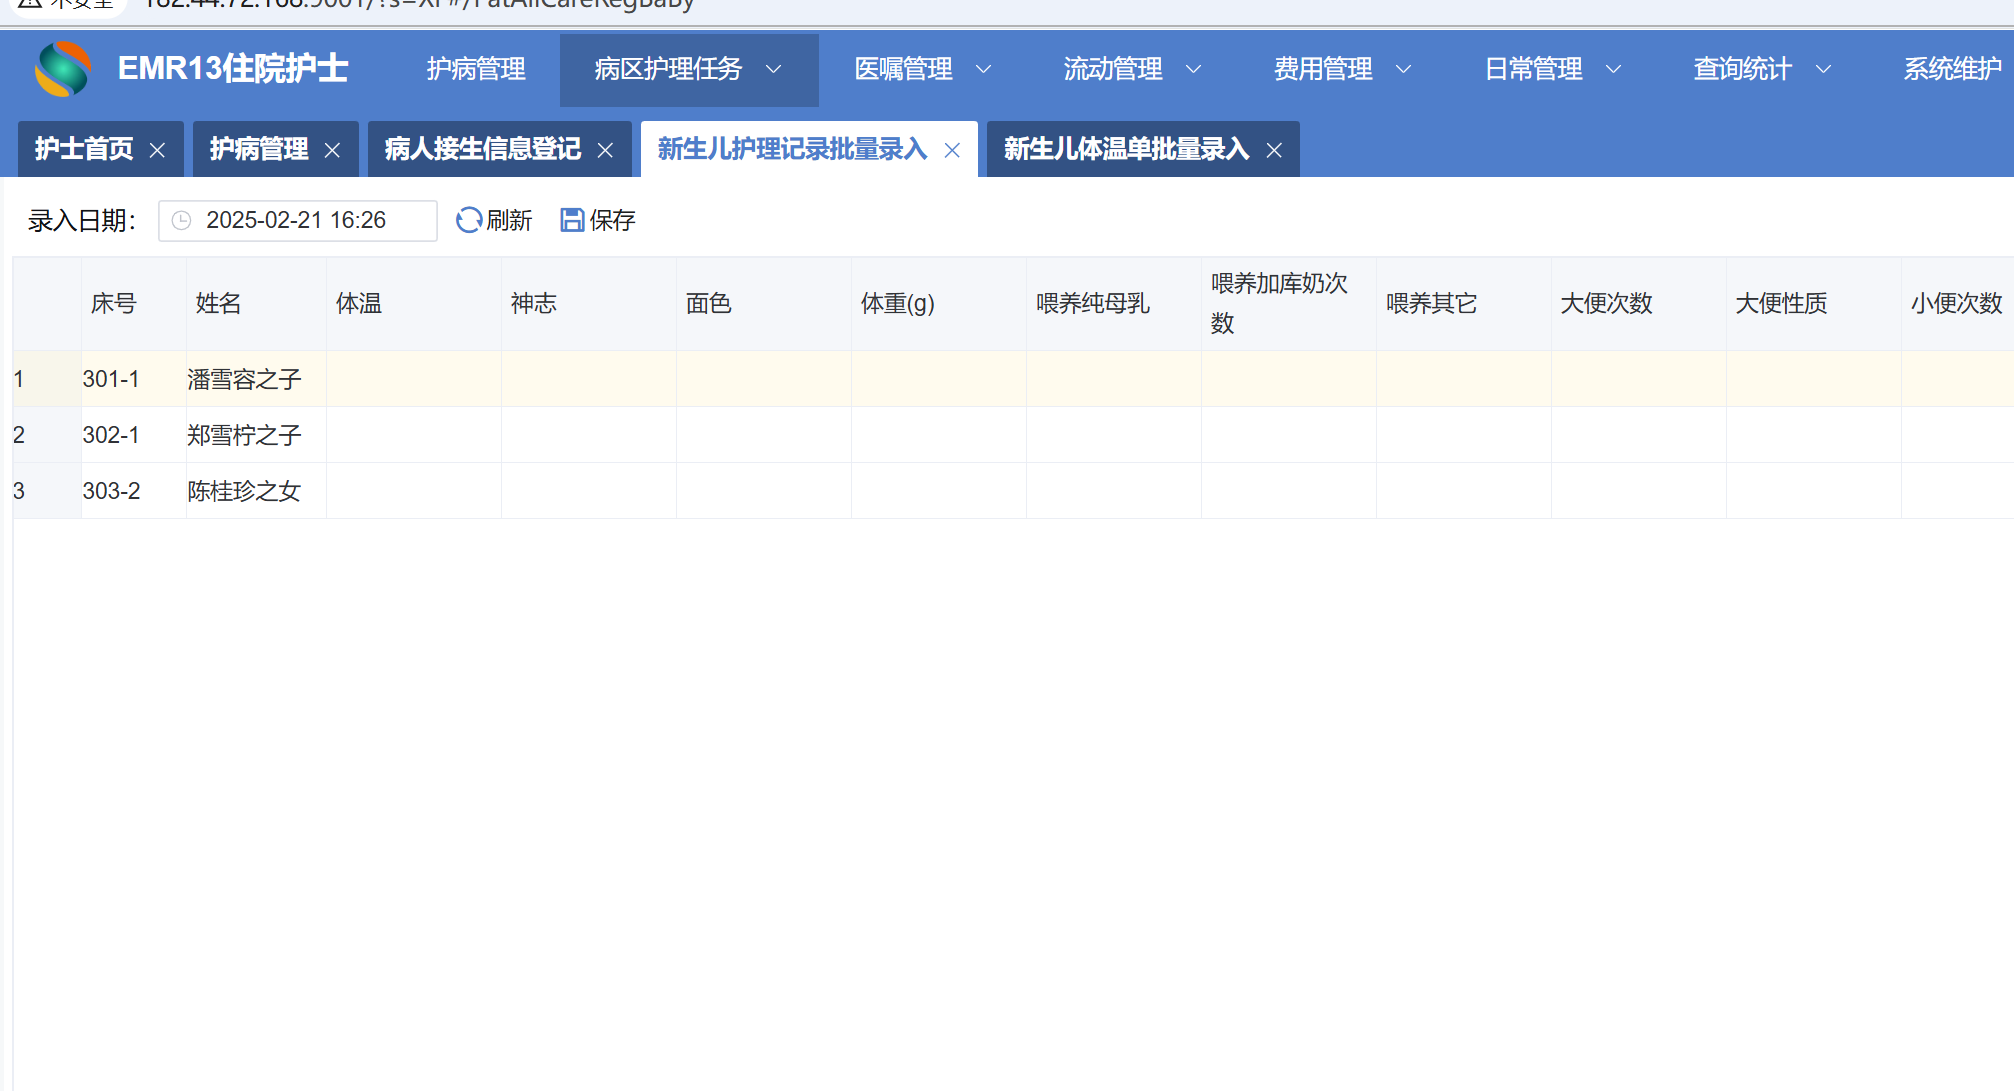
Task: Click the 体温 cell for bed 301-1
Action: pos(413,379)
